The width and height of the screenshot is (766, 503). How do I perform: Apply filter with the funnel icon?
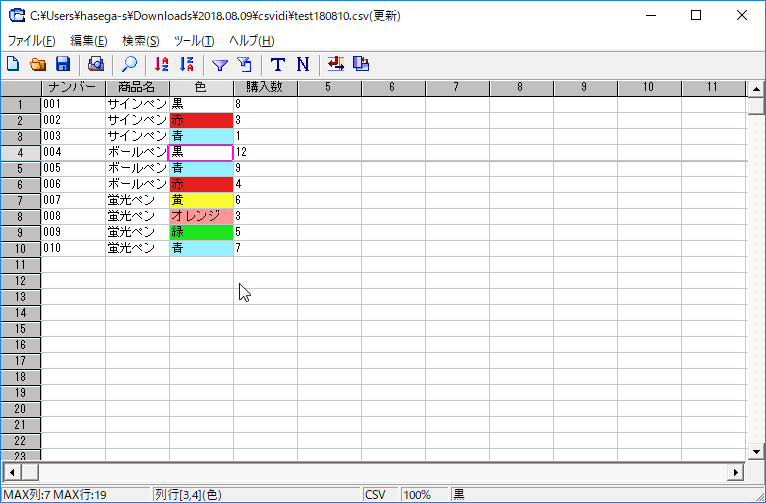tap(220, 64)
